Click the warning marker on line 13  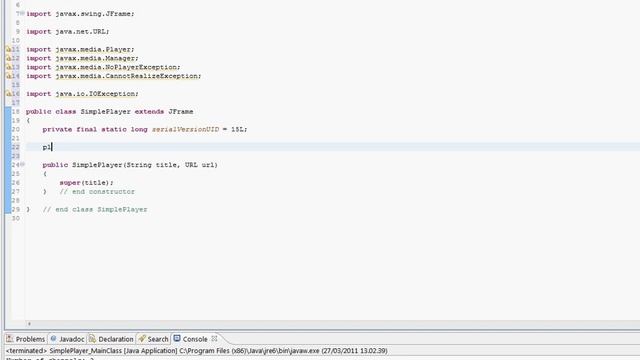(8, 67)
